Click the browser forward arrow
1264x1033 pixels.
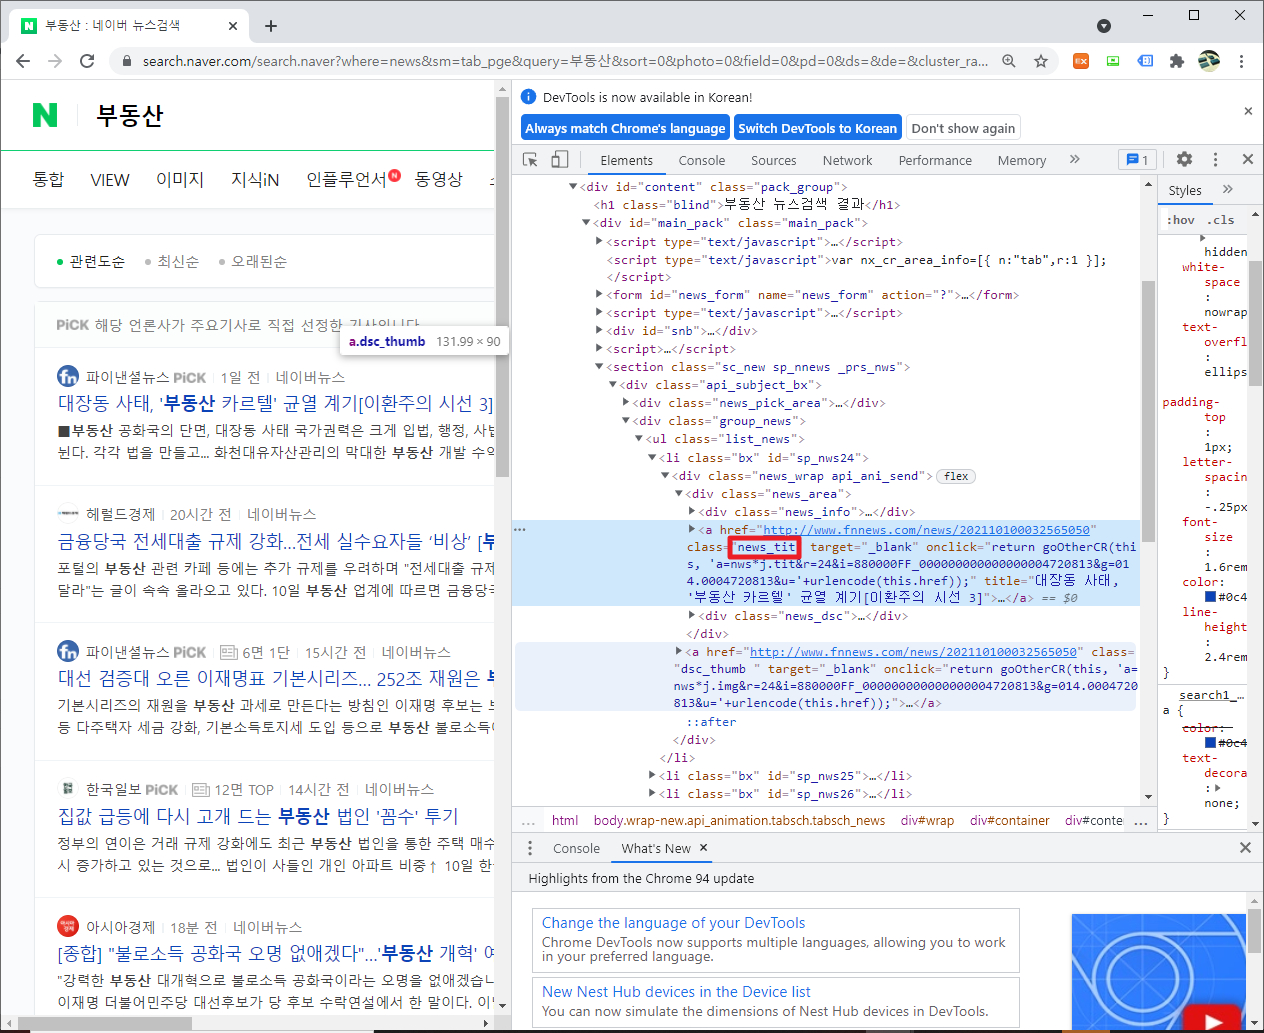(x=55, y=61)
